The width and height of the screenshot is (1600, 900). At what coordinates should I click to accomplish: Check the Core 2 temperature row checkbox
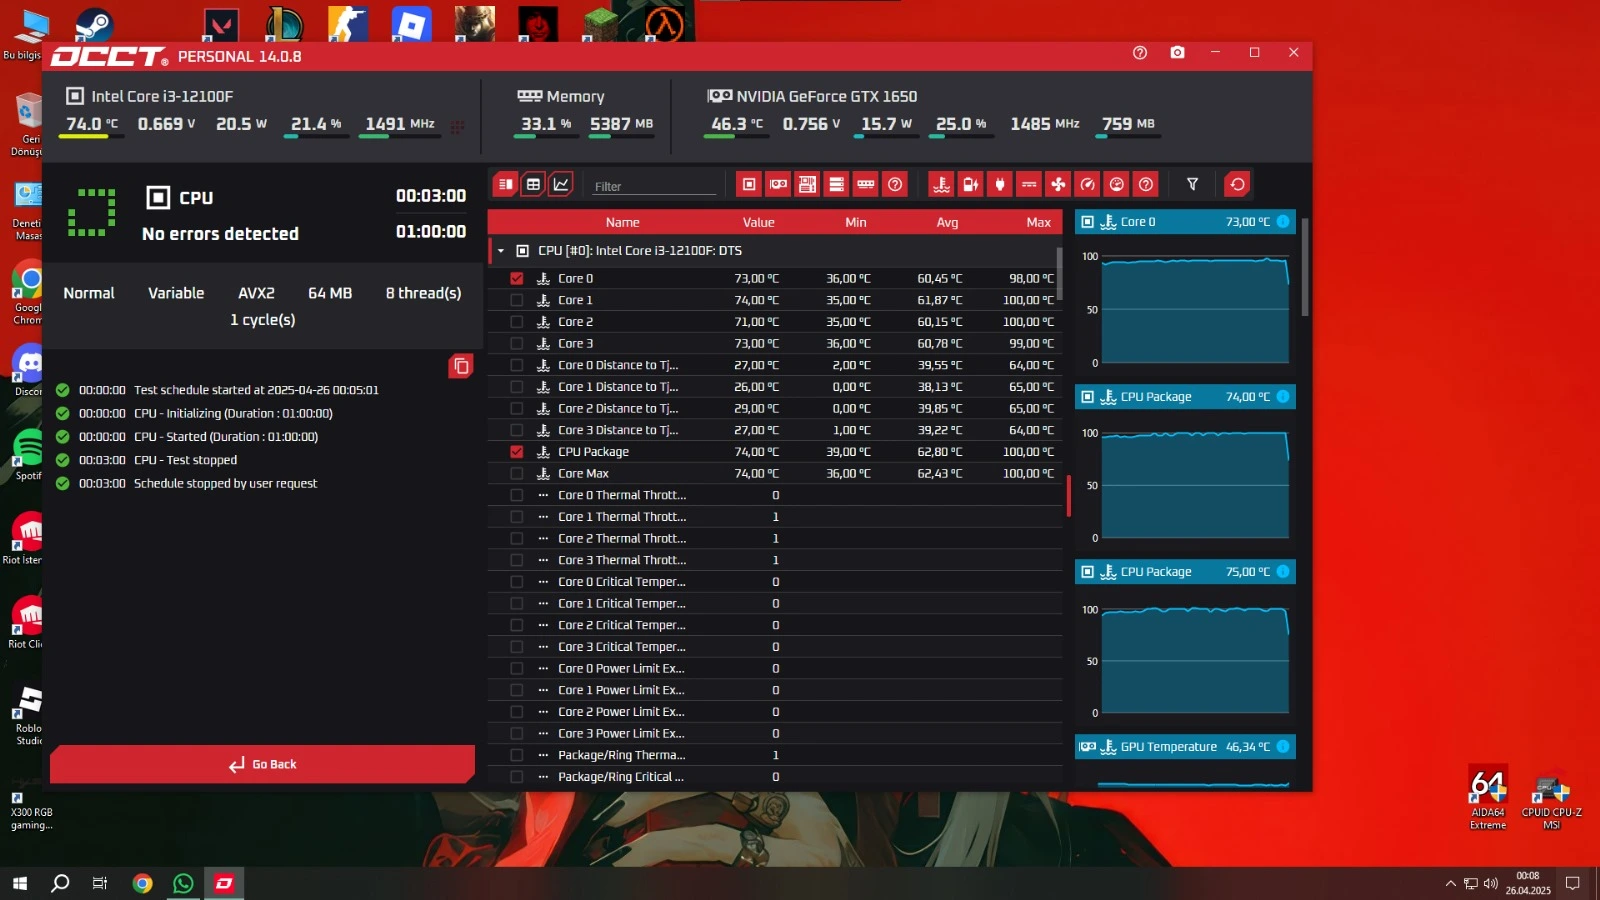point(517,322)
